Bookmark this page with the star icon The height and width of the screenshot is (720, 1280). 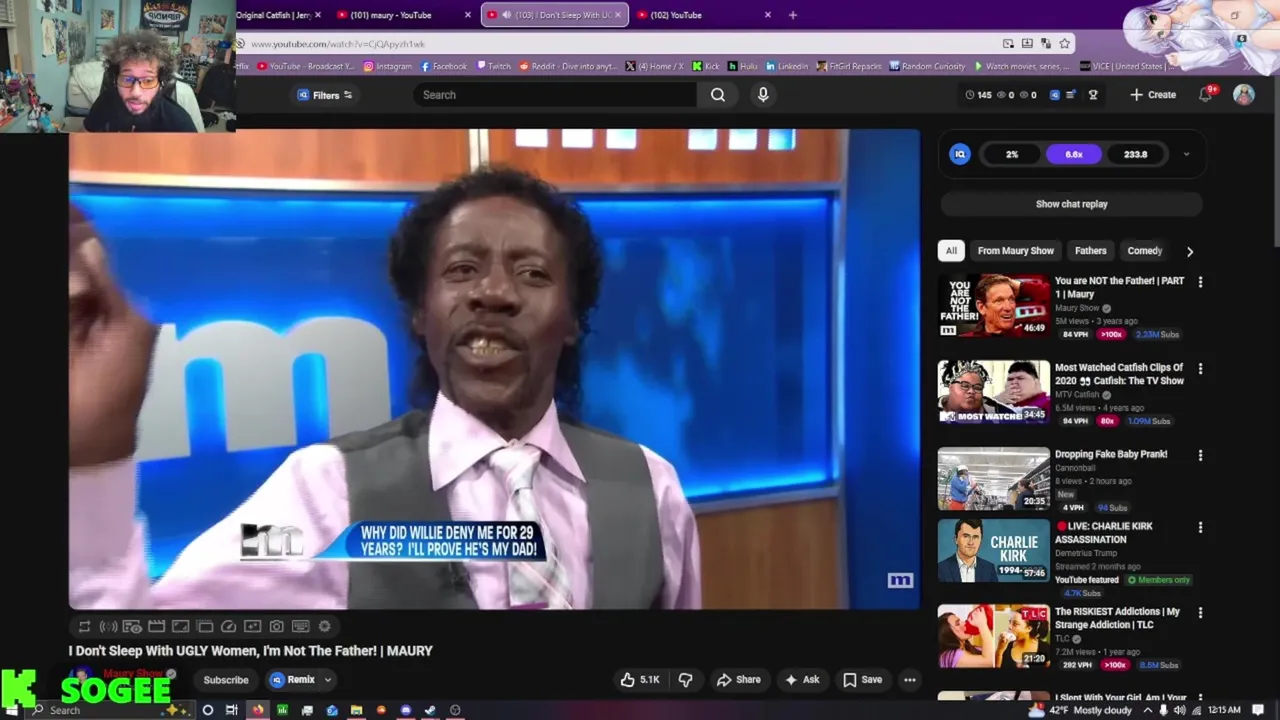click(x=1065, y=44)
